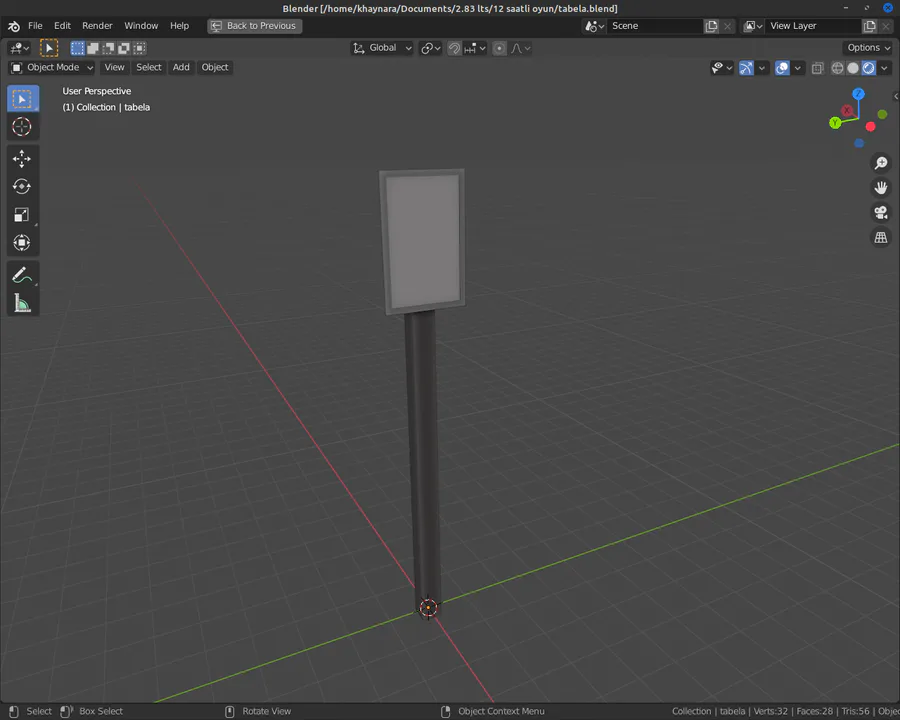This screenshot has width=900, height=720.
Task: Click the tweak select tool header icon
Action: point(49,48)
